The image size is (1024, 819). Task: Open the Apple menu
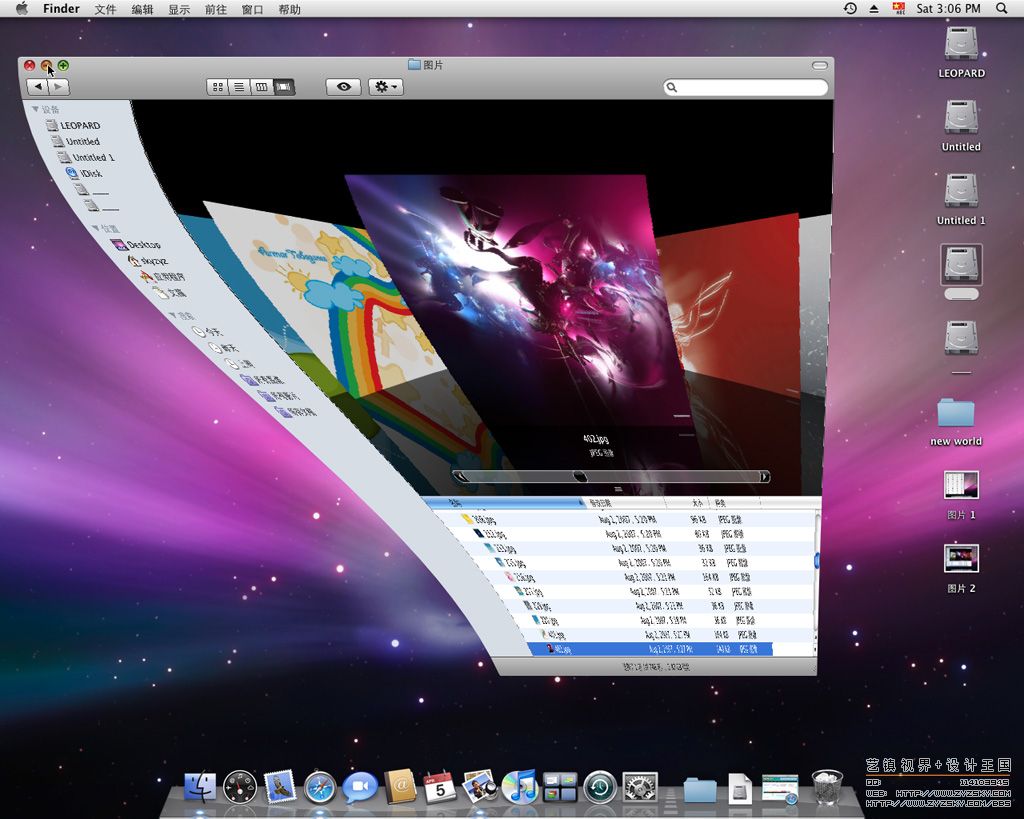(22, 8)
